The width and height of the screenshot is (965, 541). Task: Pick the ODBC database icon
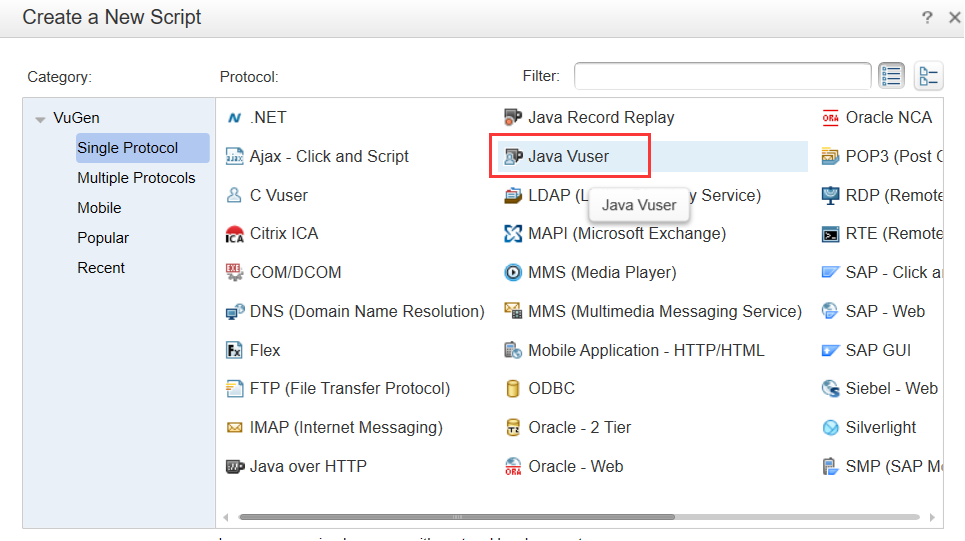click(513, 389)
